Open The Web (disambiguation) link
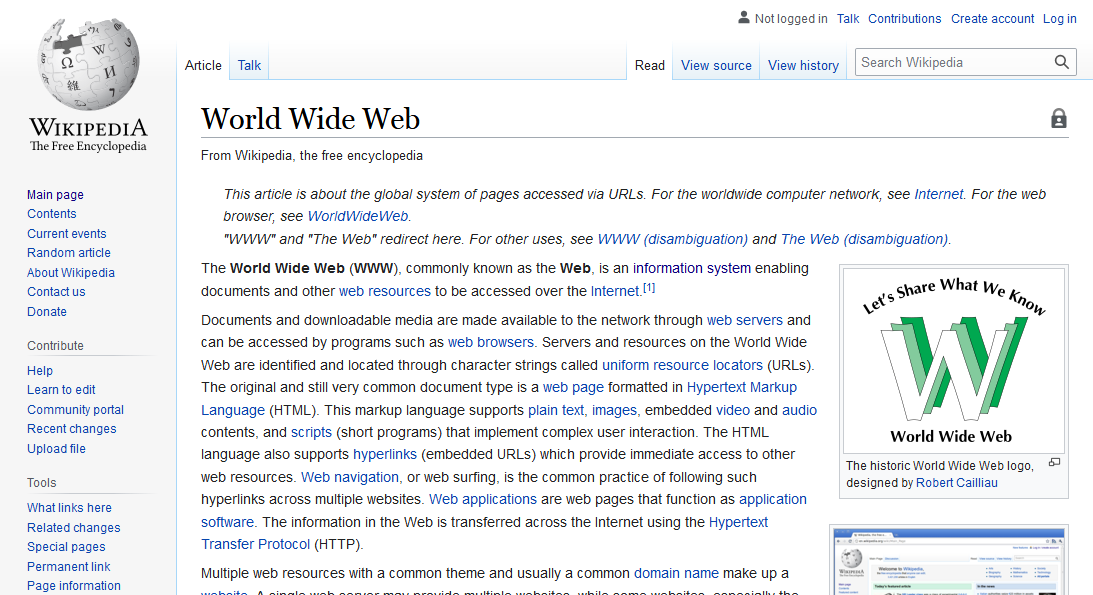 (864, 239)
